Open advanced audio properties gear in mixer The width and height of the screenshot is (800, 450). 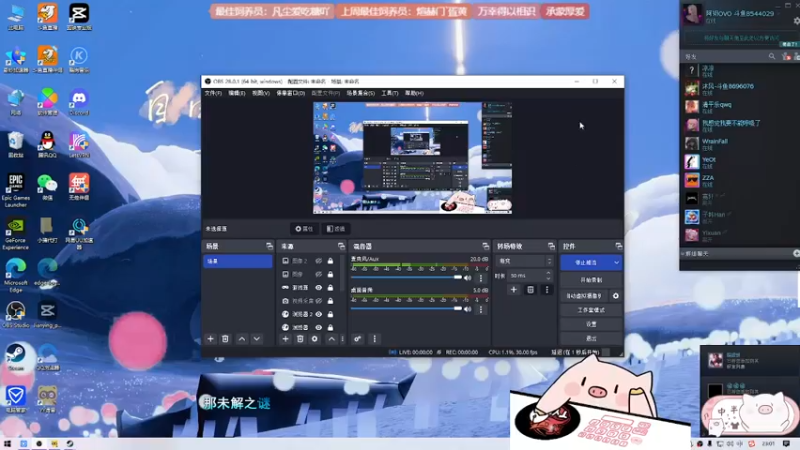click(357, 339)
